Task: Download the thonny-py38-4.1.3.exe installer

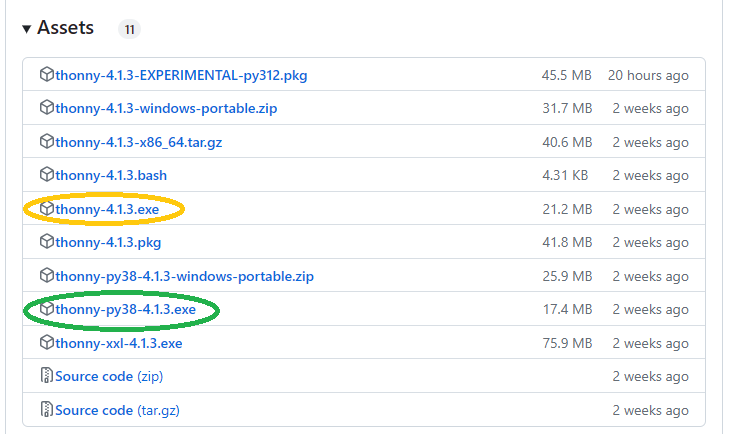Action: click(x=125, y=310)
